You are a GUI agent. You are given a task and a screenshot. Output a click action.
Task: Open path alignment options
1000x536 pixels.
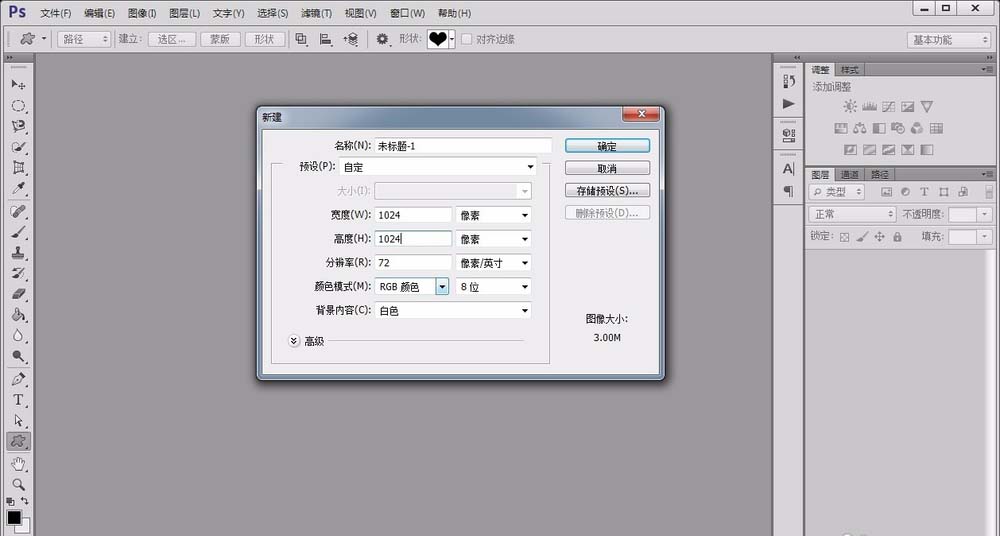(326, 40)
